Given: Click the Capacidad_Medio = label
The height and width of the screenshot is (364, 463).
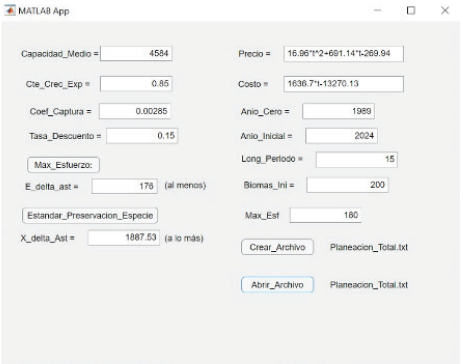Looking at the screenshot, I should tap(60, 54).
